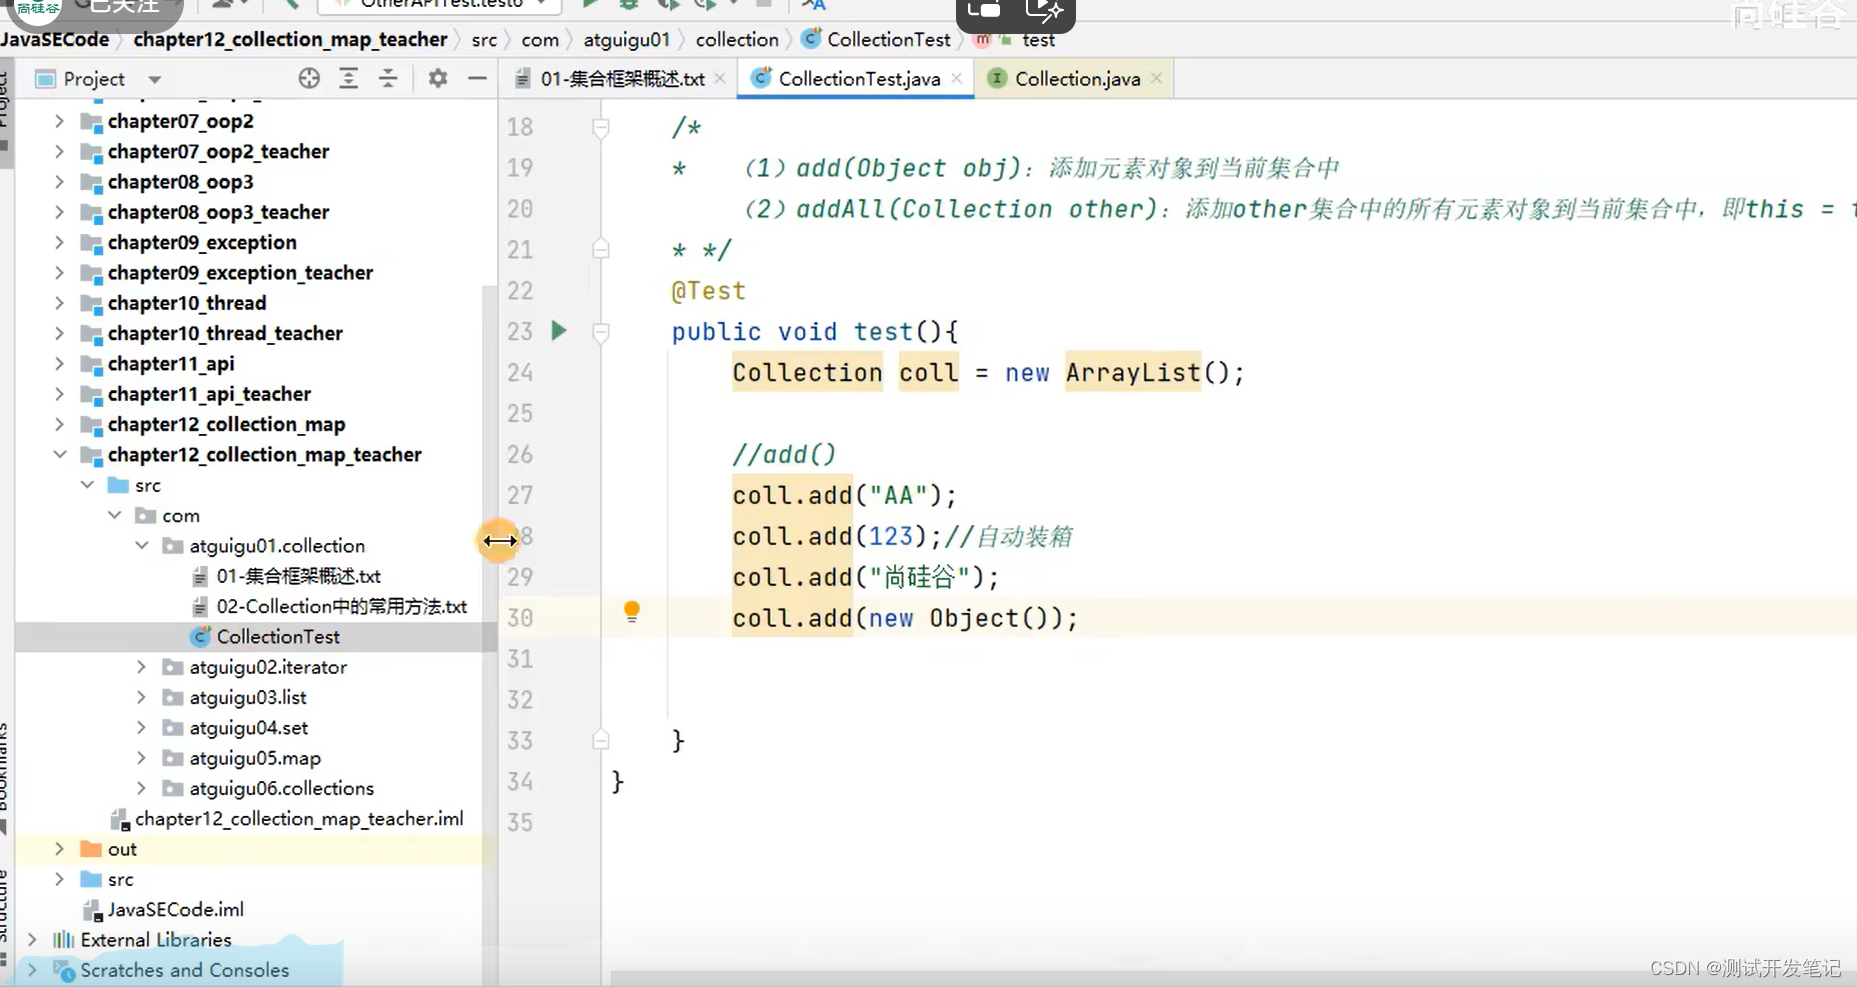
Task: Expand the chapter12_collection_map module
Action: [59, 424]
